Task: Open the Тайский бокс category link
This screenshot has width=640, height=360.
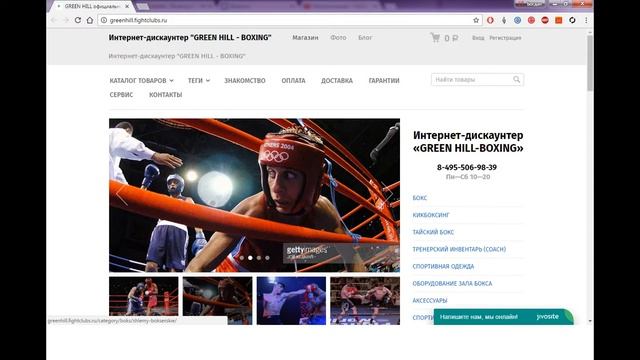Action: pyautogui.click(x=433, y=232)
